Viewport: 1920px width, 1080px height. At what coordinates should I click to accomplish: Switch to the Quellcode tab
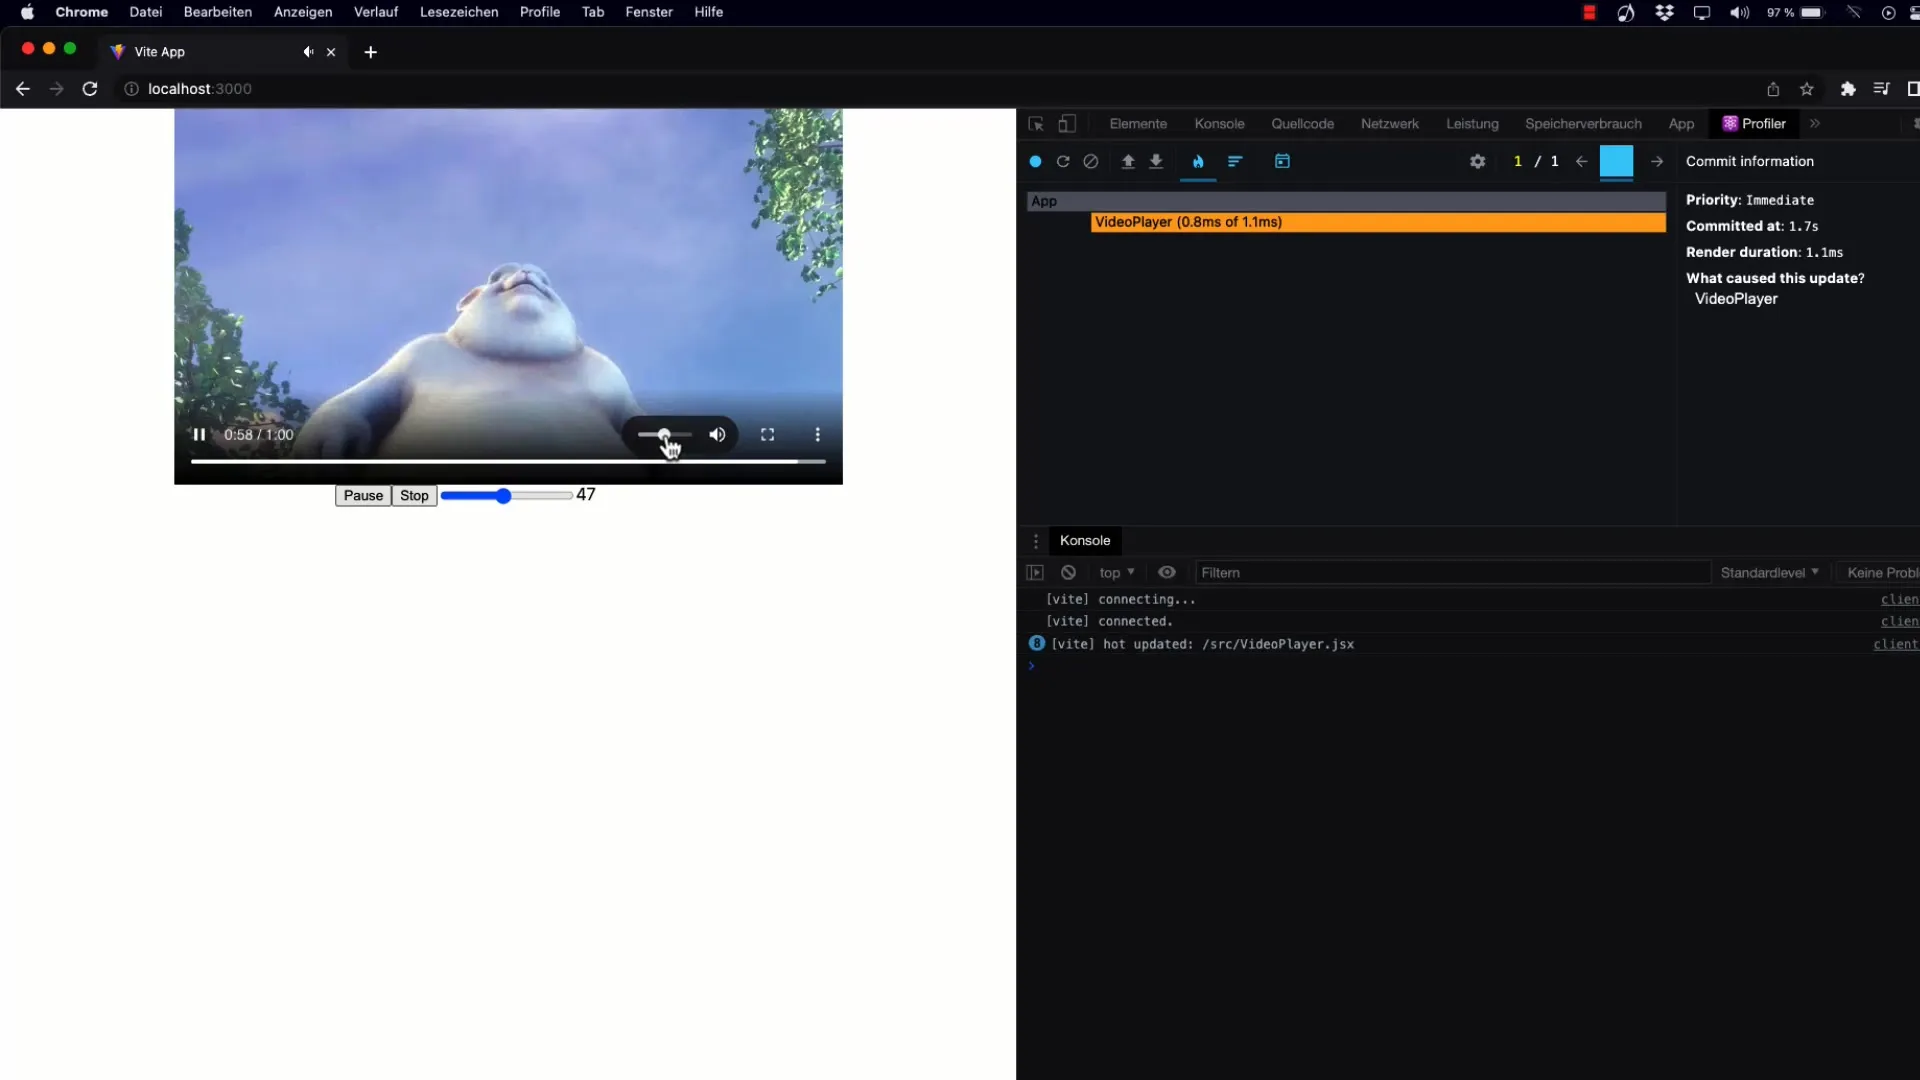tap(1302, 124)
